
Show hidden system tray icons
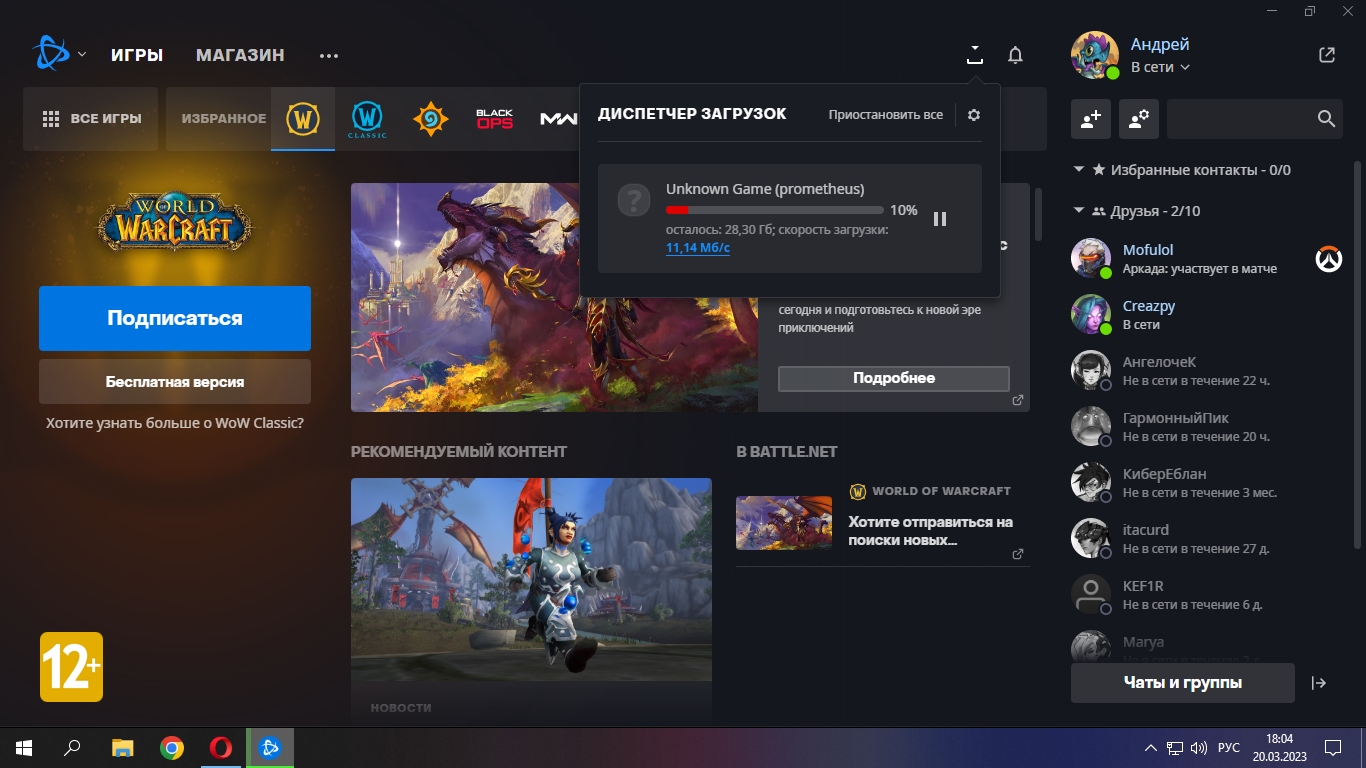tap(1150, 748)
